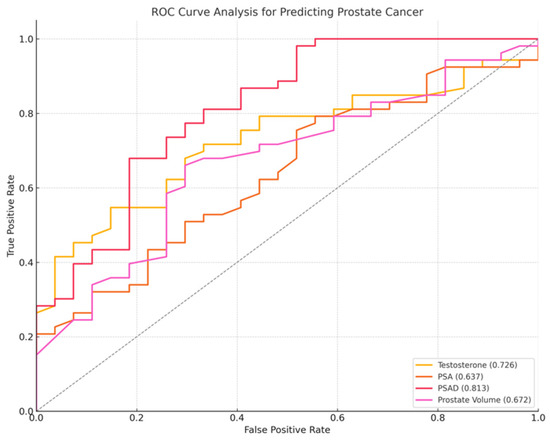Click the False Positive Rate axis label
Image resolution: width=550 pixels, height=441 pixels.
tap(287, 430)
